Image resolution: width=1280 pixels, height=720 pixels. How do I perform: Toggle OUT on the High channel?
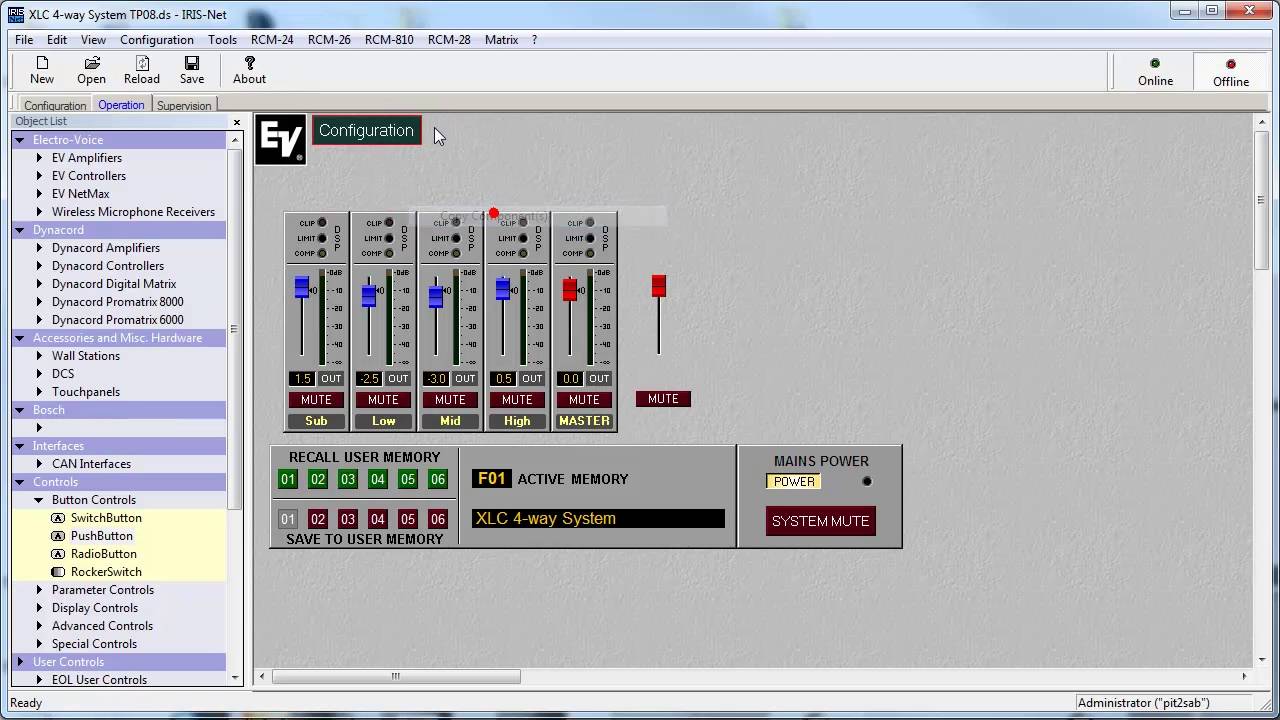click(x=532, y=379)
